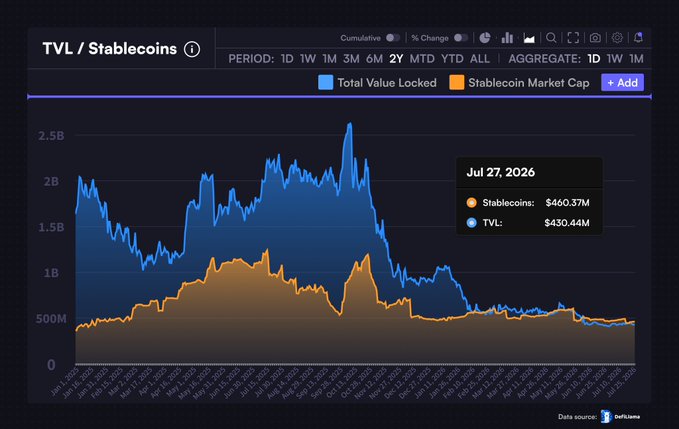Click the TVL / Stablecoins chart title
The height and width of the screenshot is (429, 679).
(110, 49)
